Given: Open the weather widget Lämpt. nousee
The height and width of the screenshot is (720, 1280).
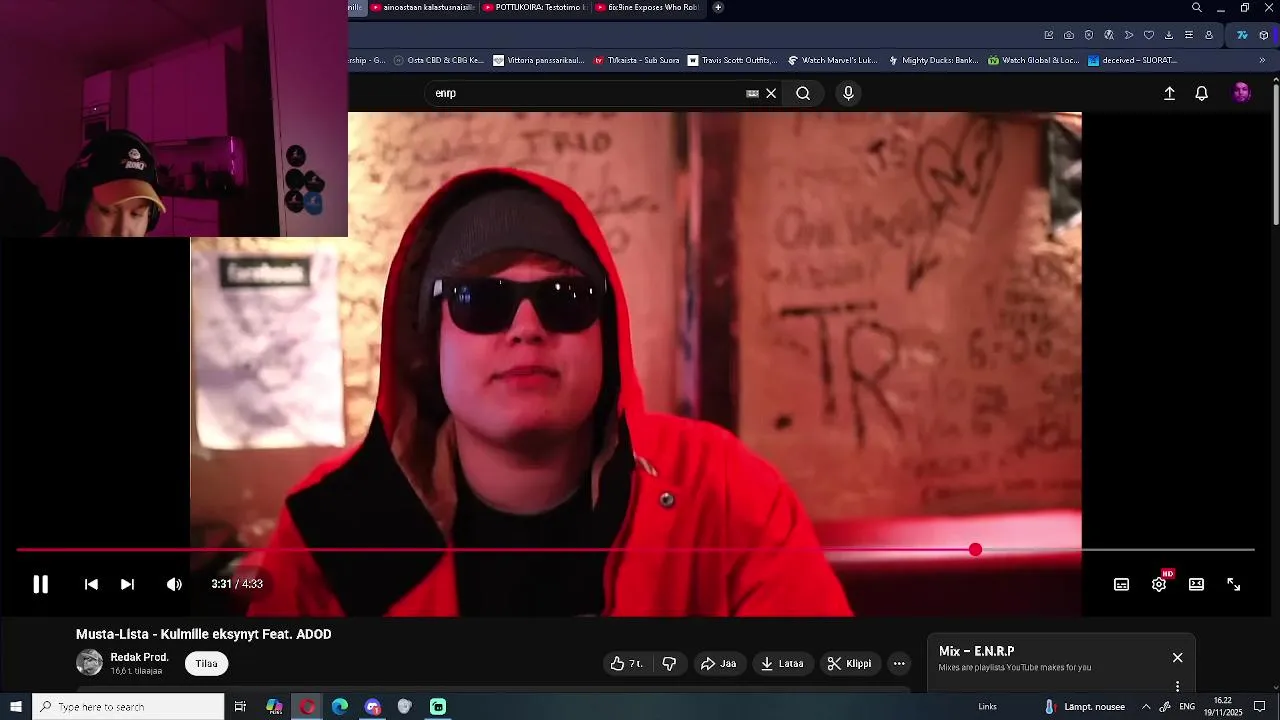Looking at the screenshot, I should (1085, 707).
